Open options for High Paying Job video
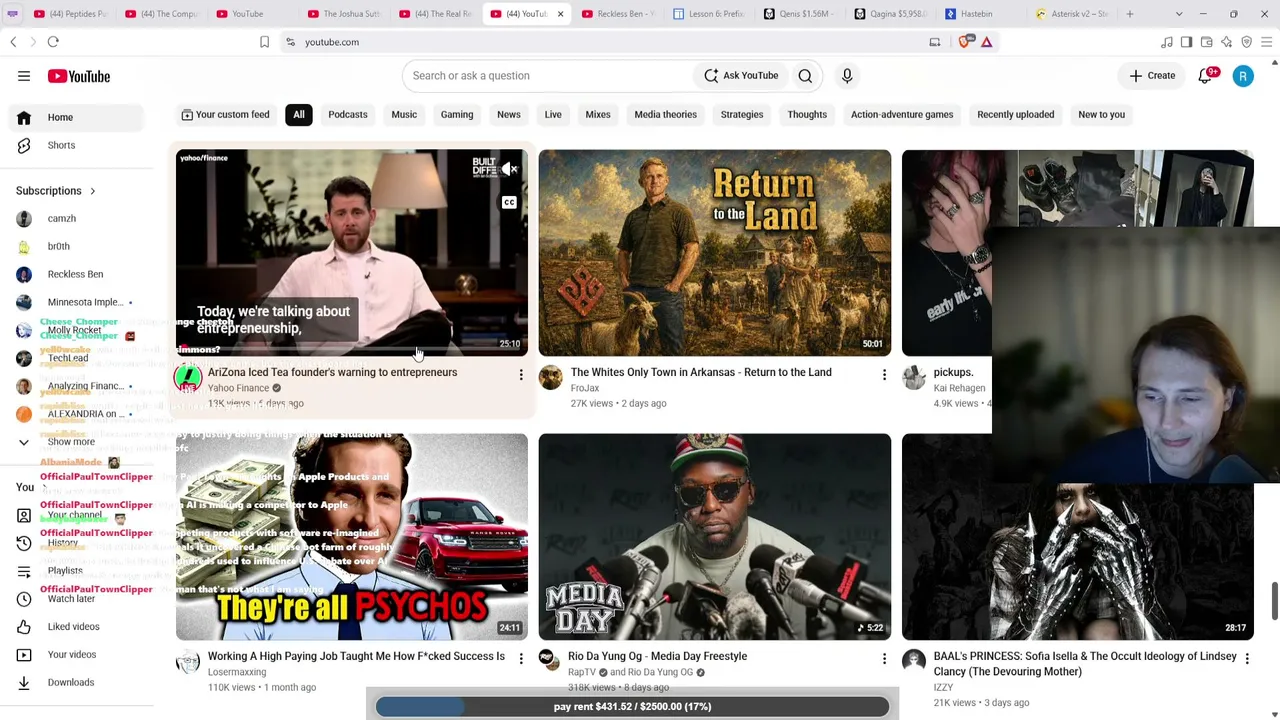The height and width of the screenshot is (720, 1280). tap(521, 659)
